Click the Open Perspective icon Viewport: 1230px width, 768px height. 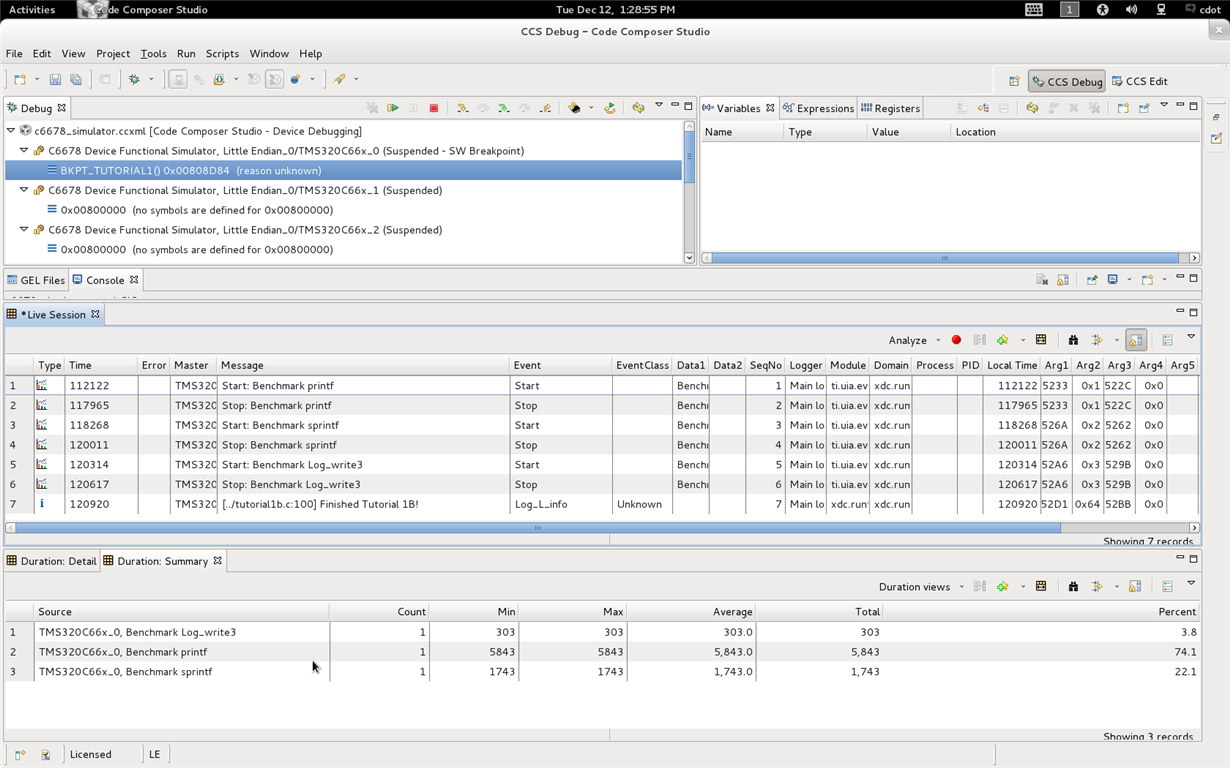click(1014, 81)
